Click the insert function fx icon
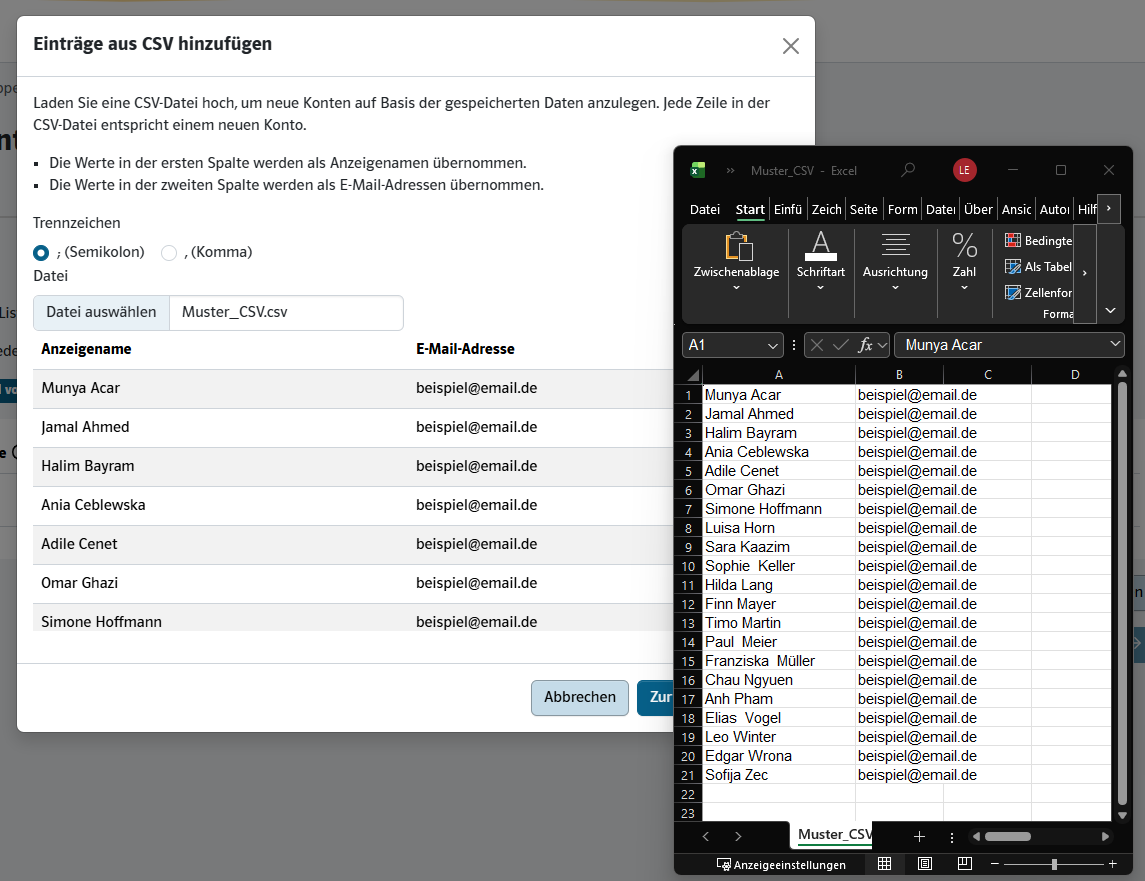1145x881 pixels. [x=865, y=345]
